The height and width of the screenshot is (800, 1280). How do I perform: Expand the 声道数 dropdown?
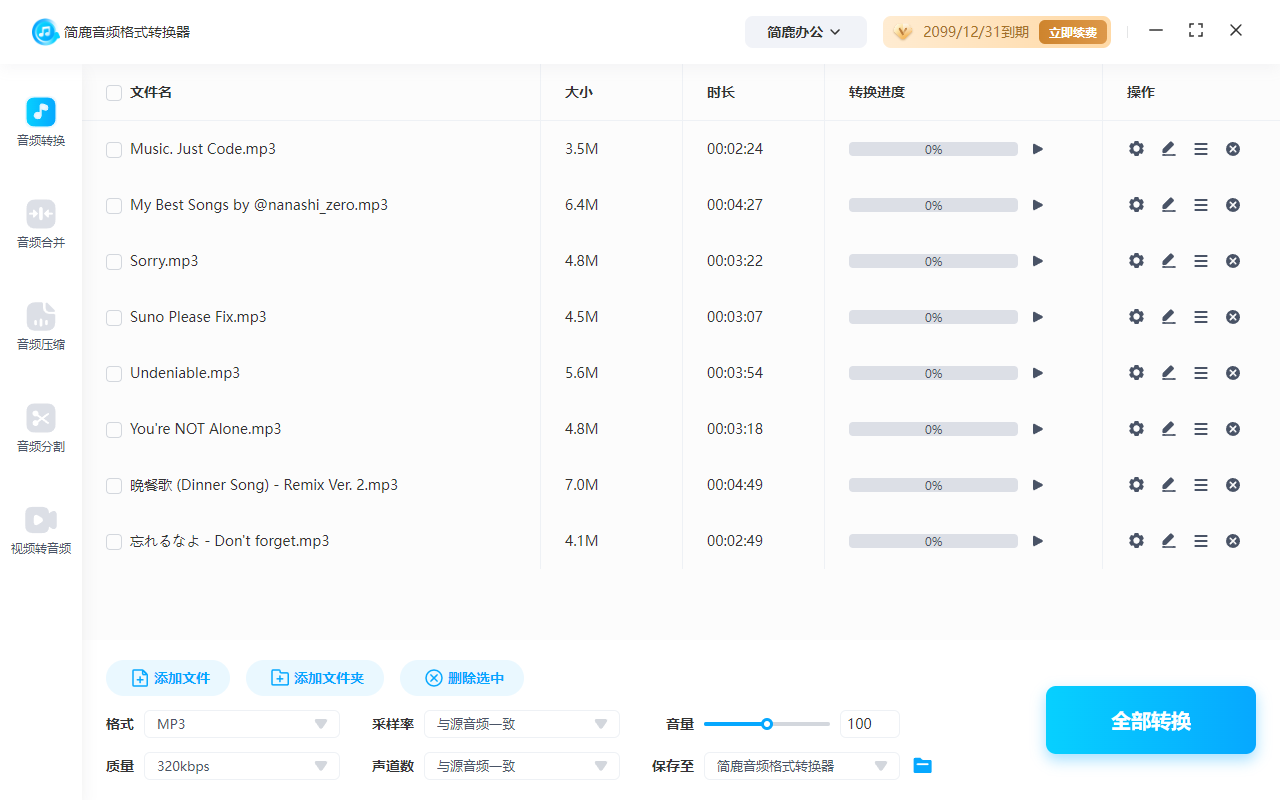522,766
